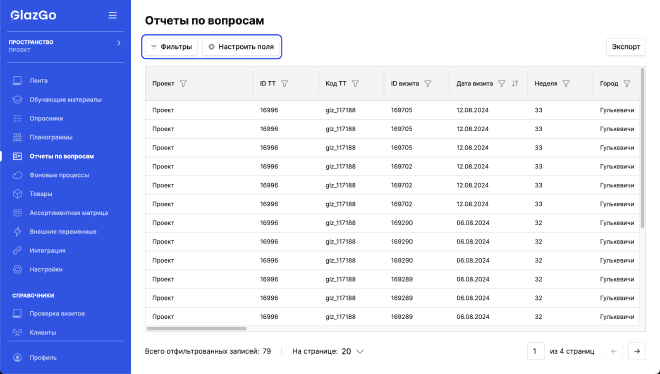Open Лента feed icon in sidebar
This screenshot has height=374, width=660.
click(x=17, y=80)
